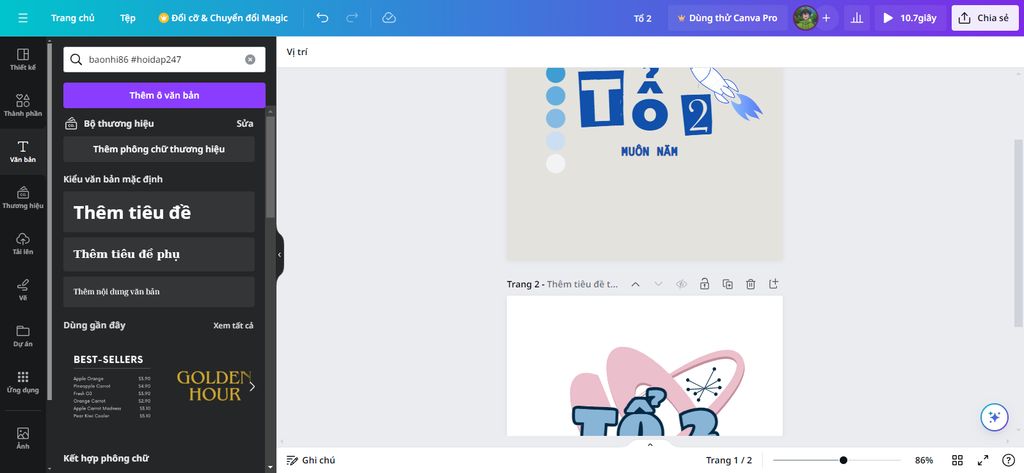Open Vị trí position tab
1024x473 pixels.
(297, 52)
